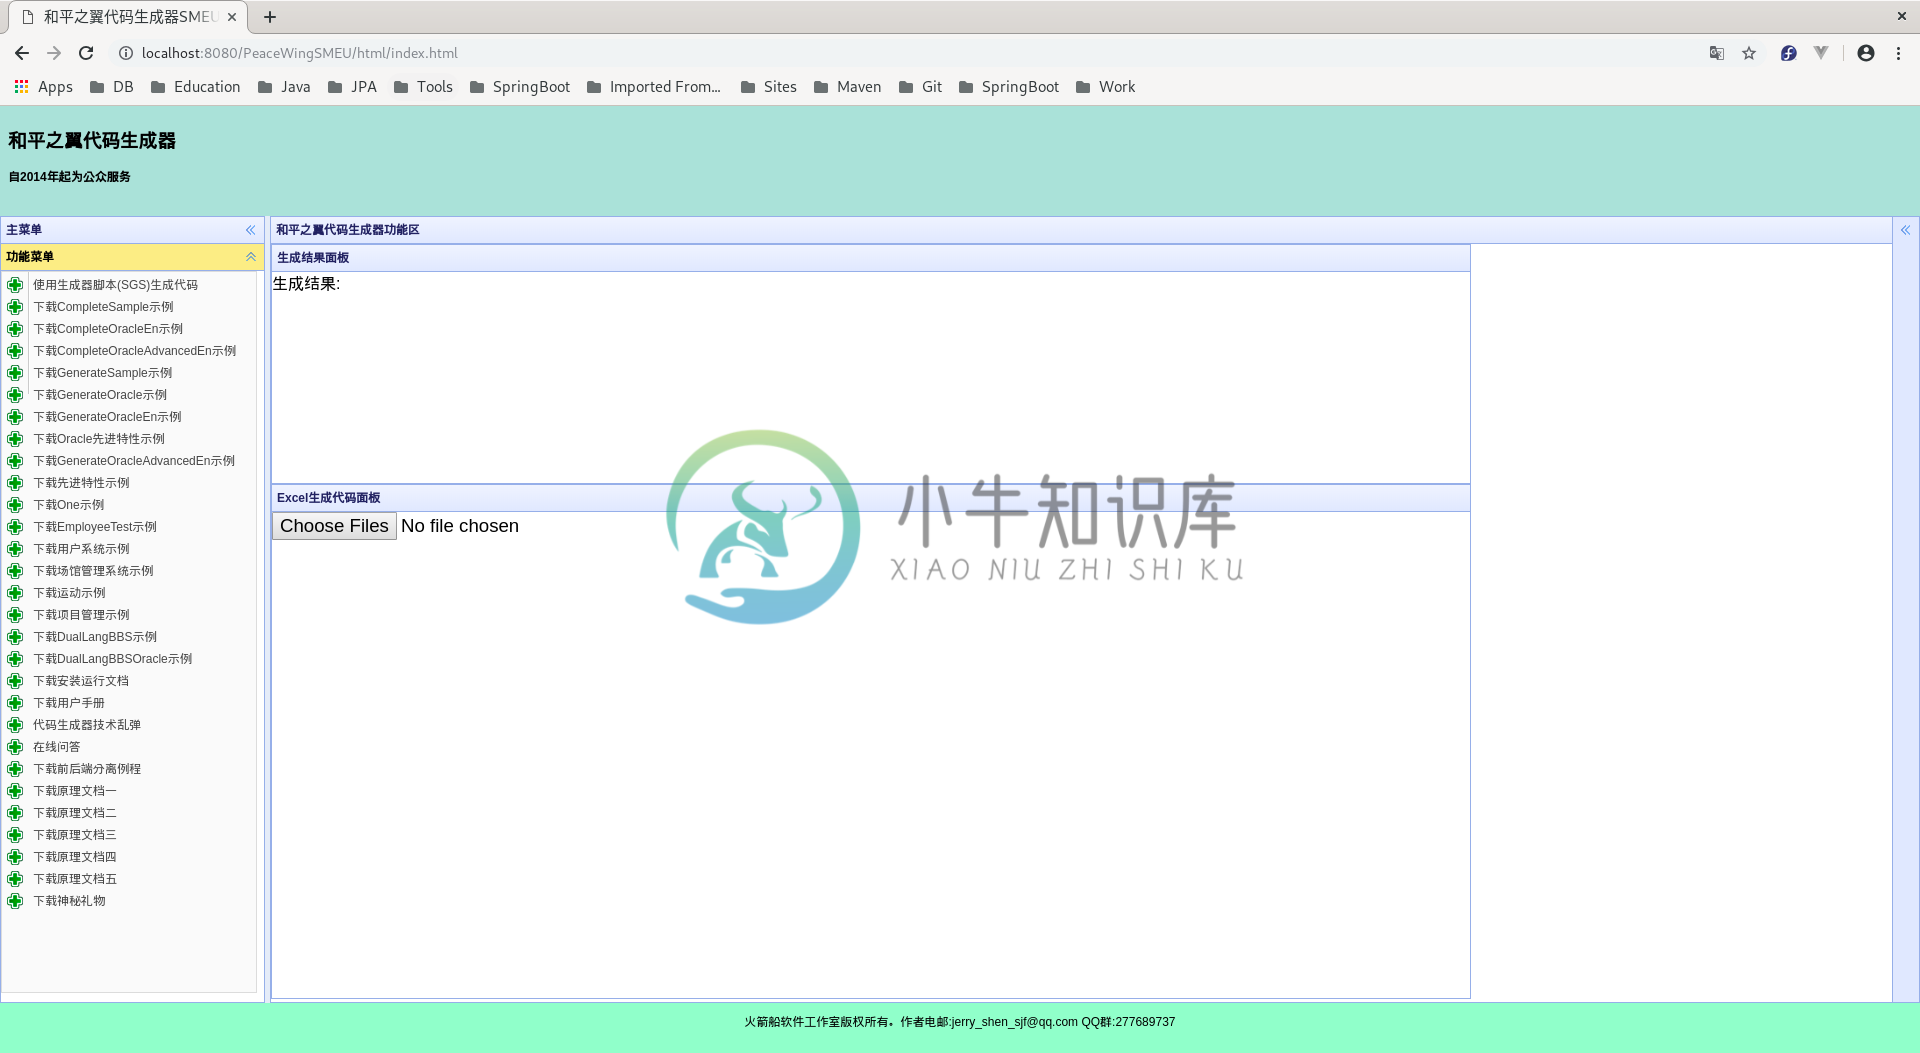The image size is (1920, 1053).
Task: Open the Work bookmarks folder
Action: [x=1106, y=87]
